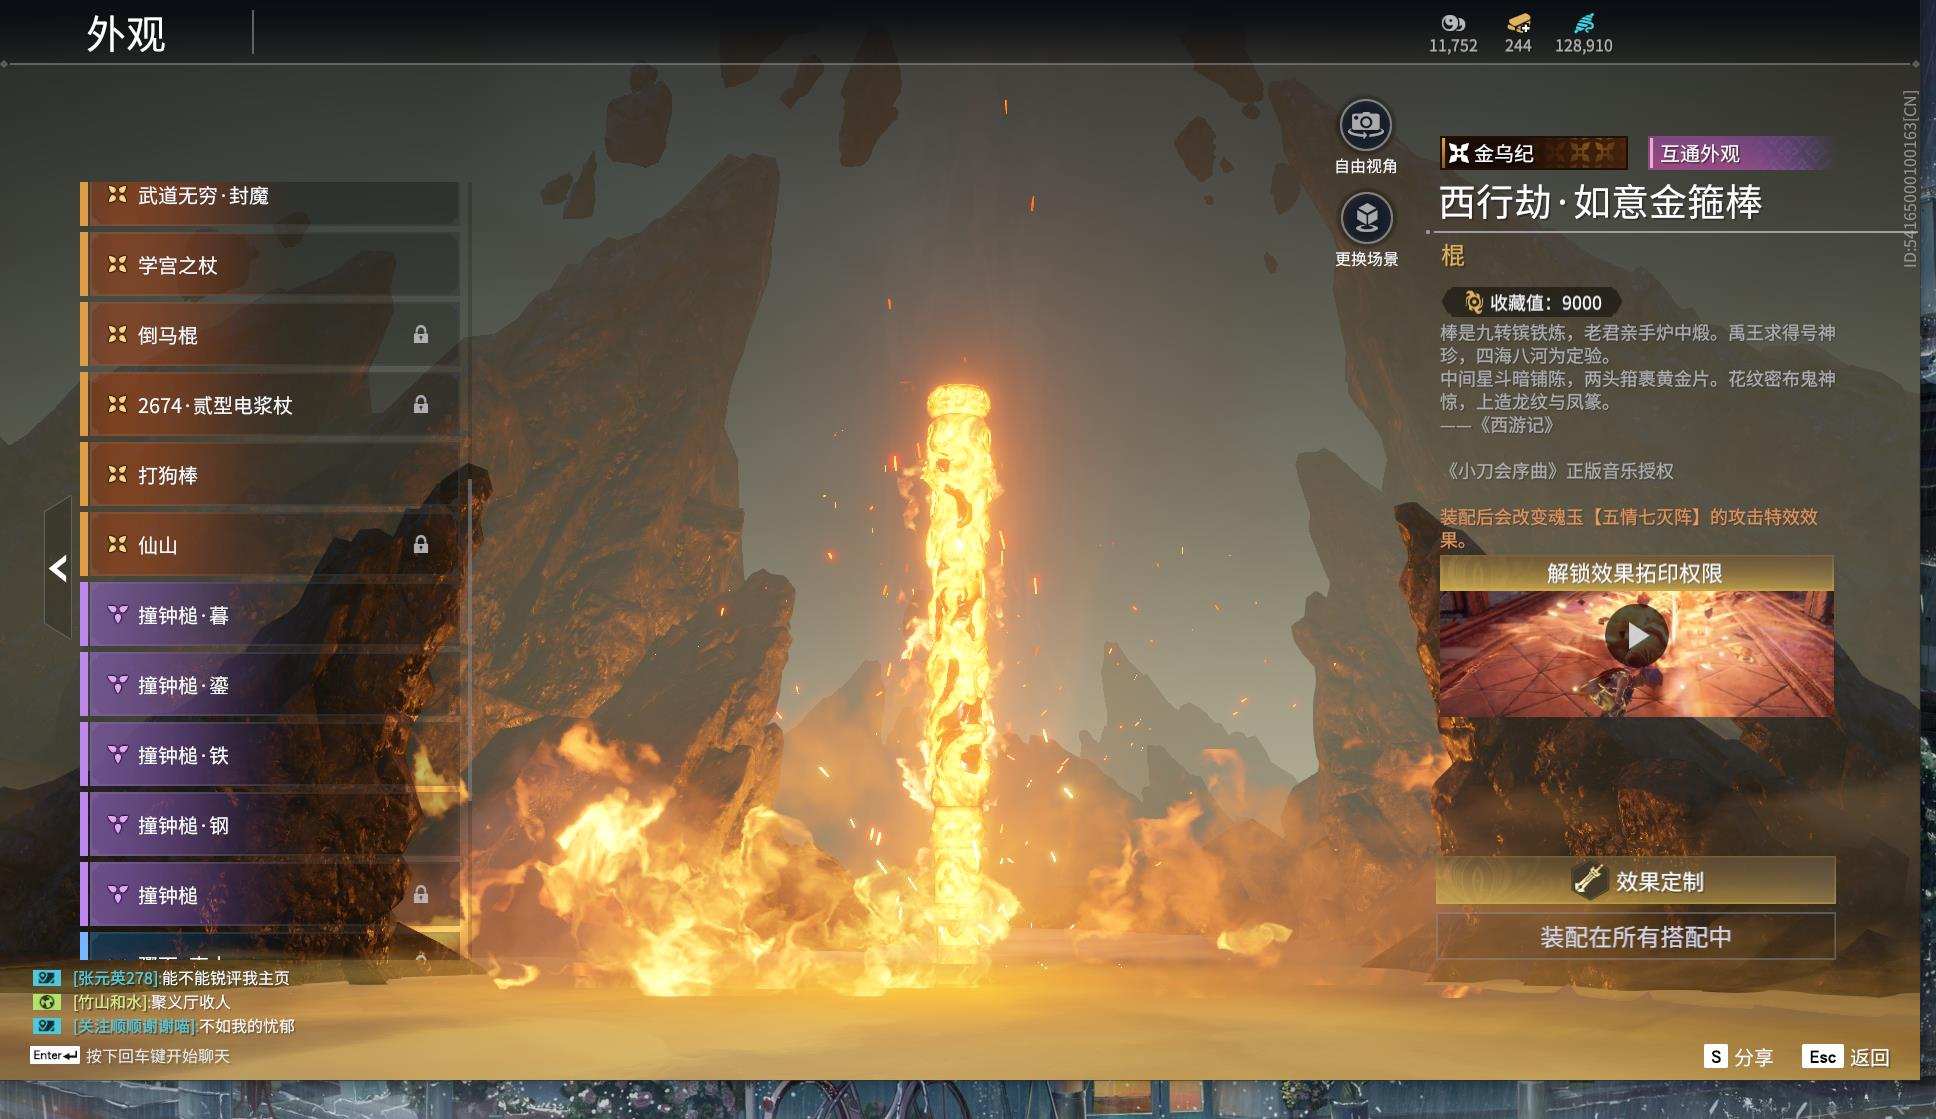Click player name 张元英278 in chat

click(x=115, y=978)
